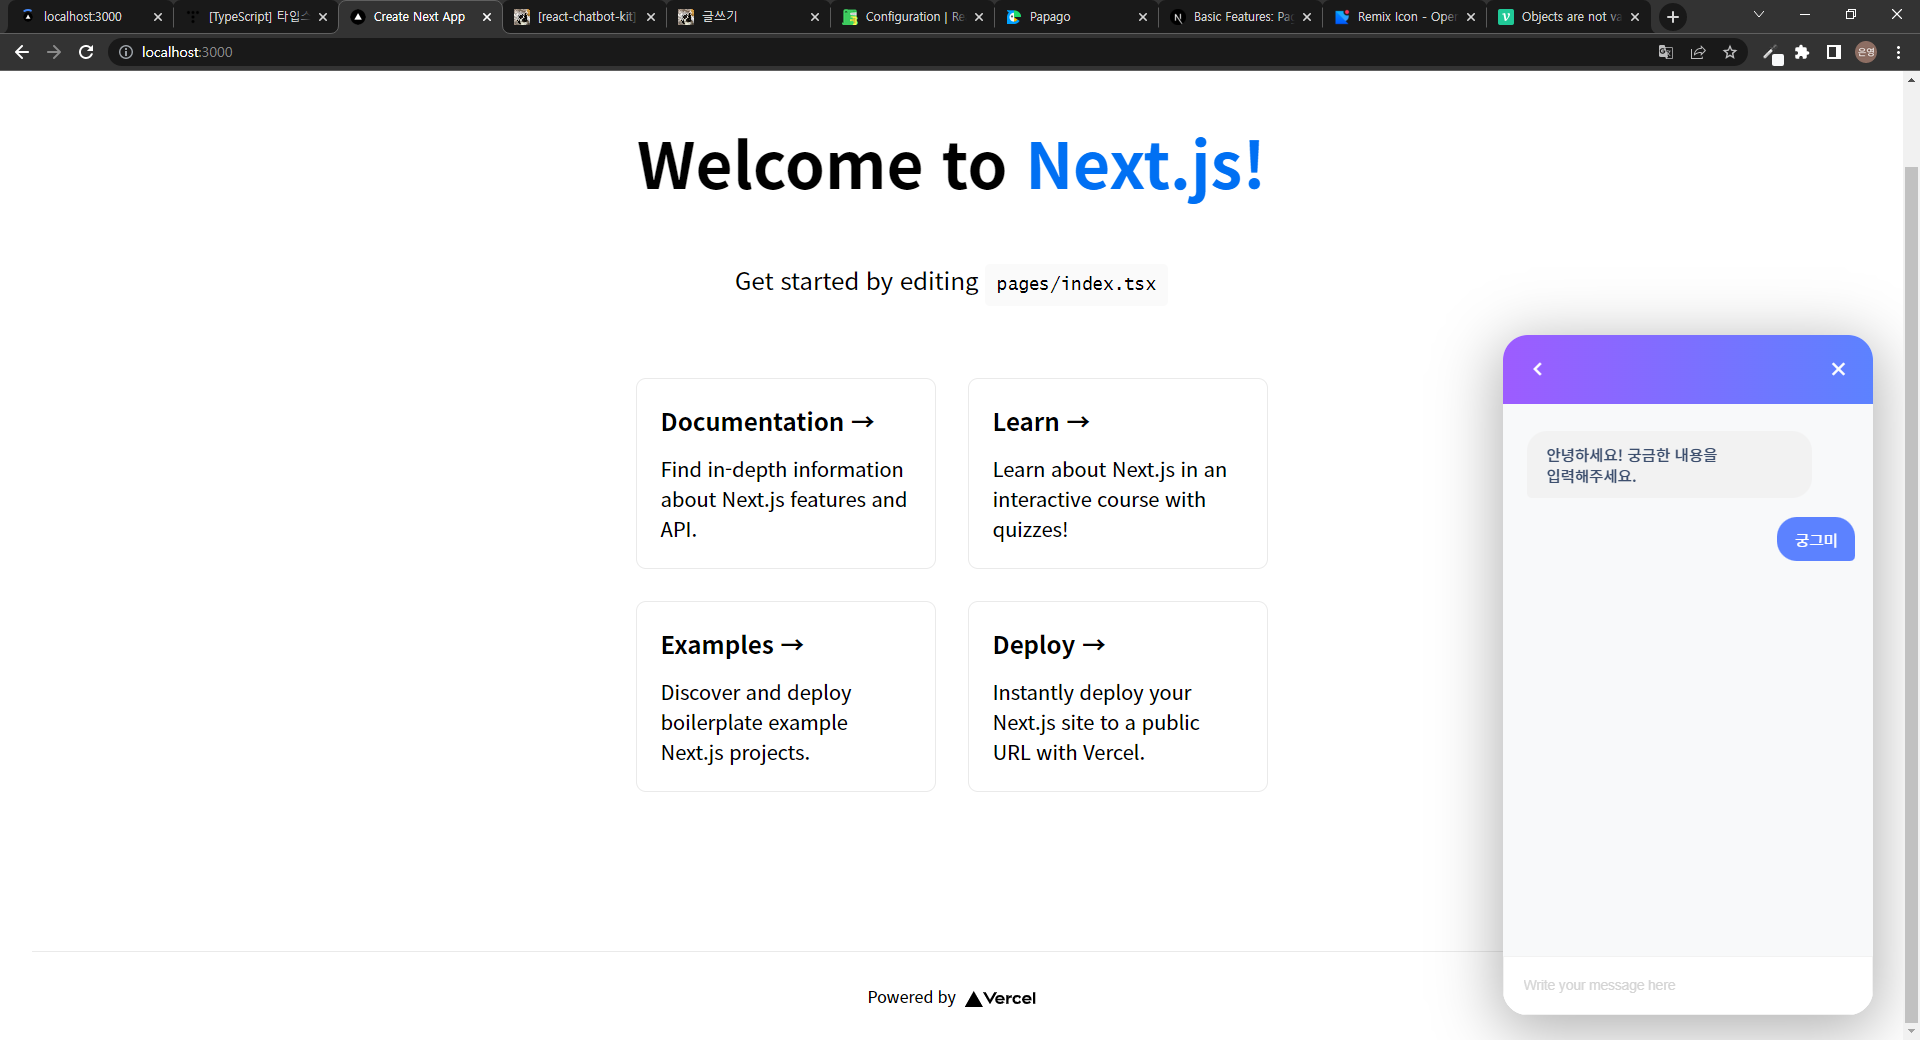Click the browser forward arrow
The height and width of the screenshot is (1040, 1920).
tap(54, 52)
